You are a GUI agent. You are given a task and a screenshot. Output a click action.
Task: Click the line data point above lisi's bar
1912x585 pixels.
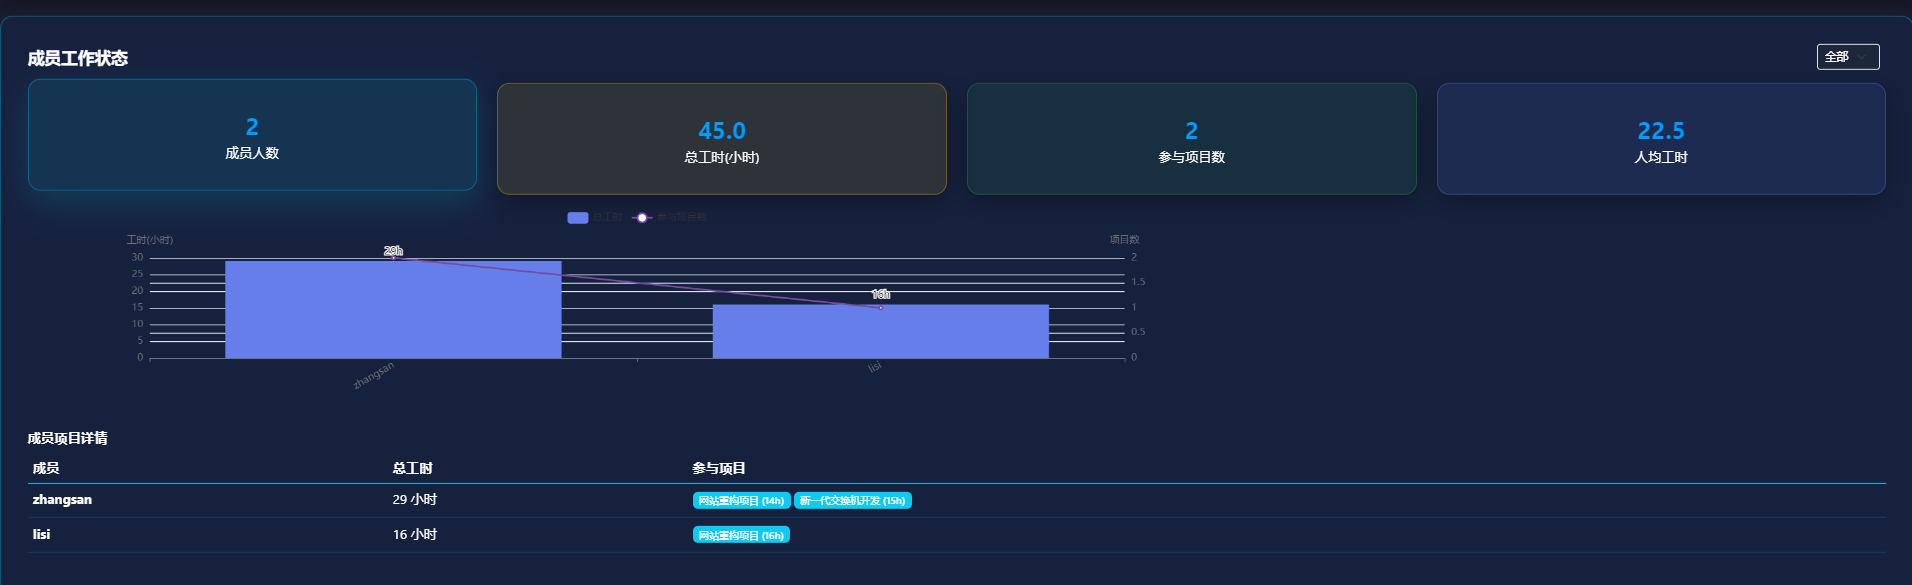pyautogui.click(x=881, y=308)
